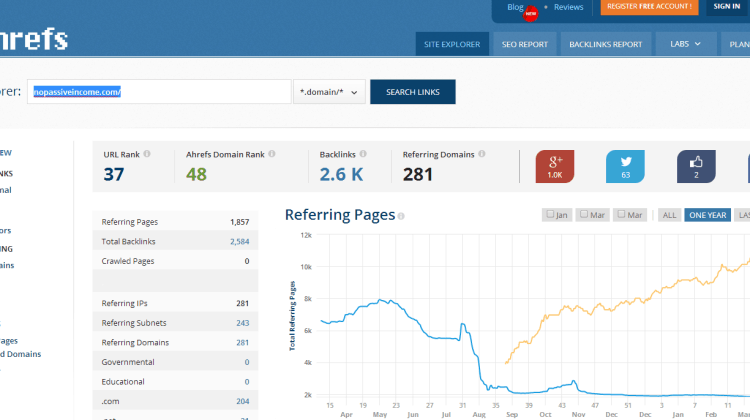
Task: Click the Referring Domains info icon
Action: [482, 154]
